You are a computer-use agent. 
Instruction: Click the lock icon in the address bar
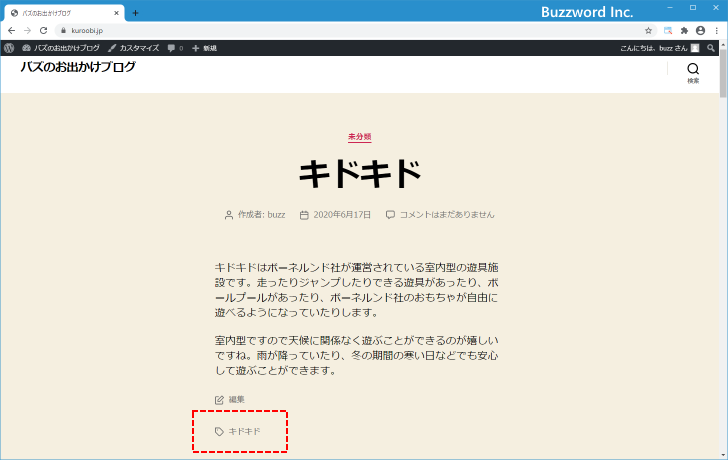64,31
